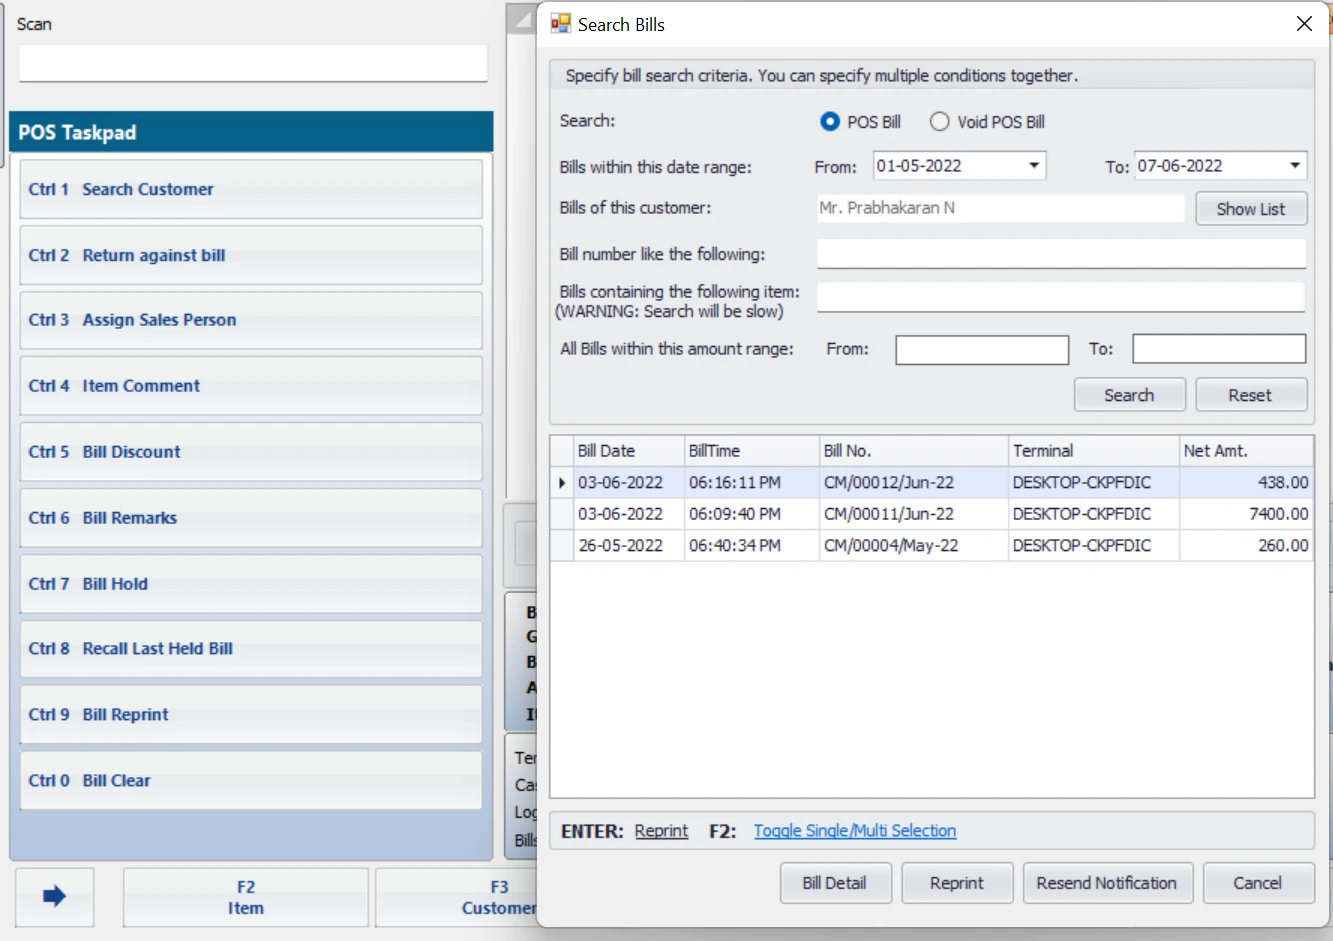Click the Search Bills window icon
Viewport: 1333px width, 941px height.
[x=561, y=24]
